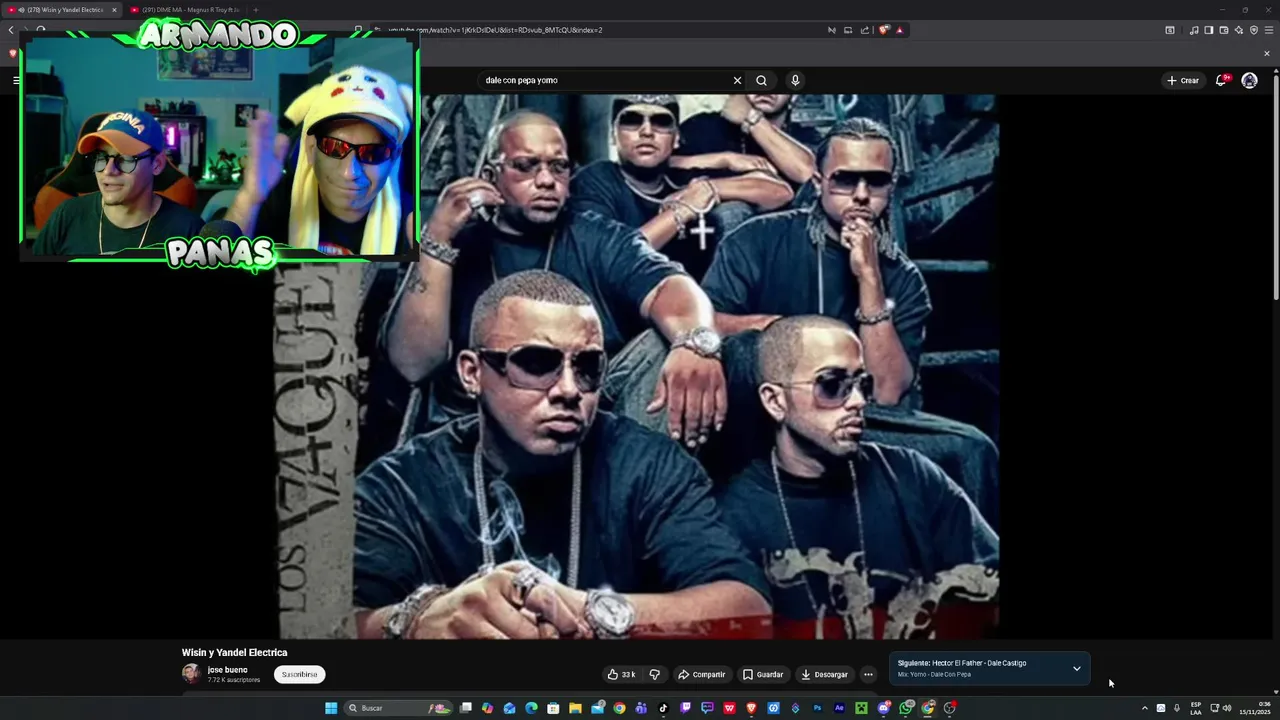Click the music note playlist toolbar icon
Viewport: 1280px width, 720px height.
[1194, 30]
